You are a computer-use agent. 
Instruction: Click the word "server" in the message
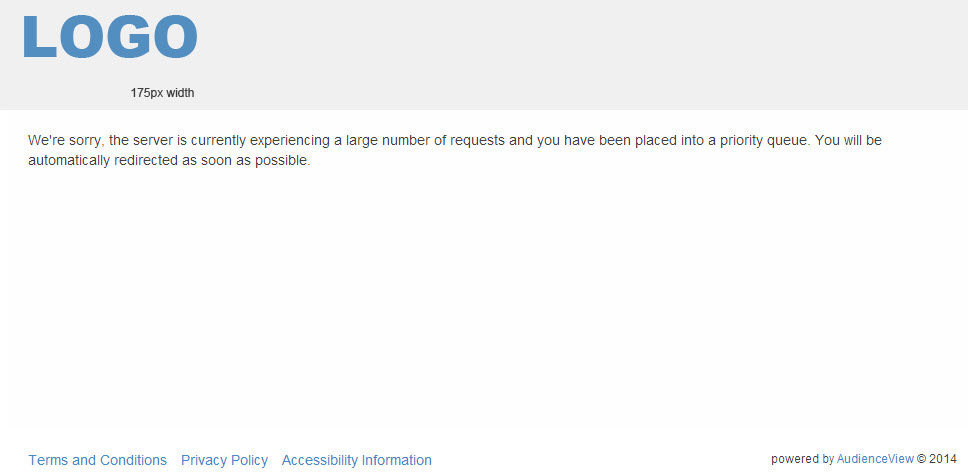(x=153, y=140)
